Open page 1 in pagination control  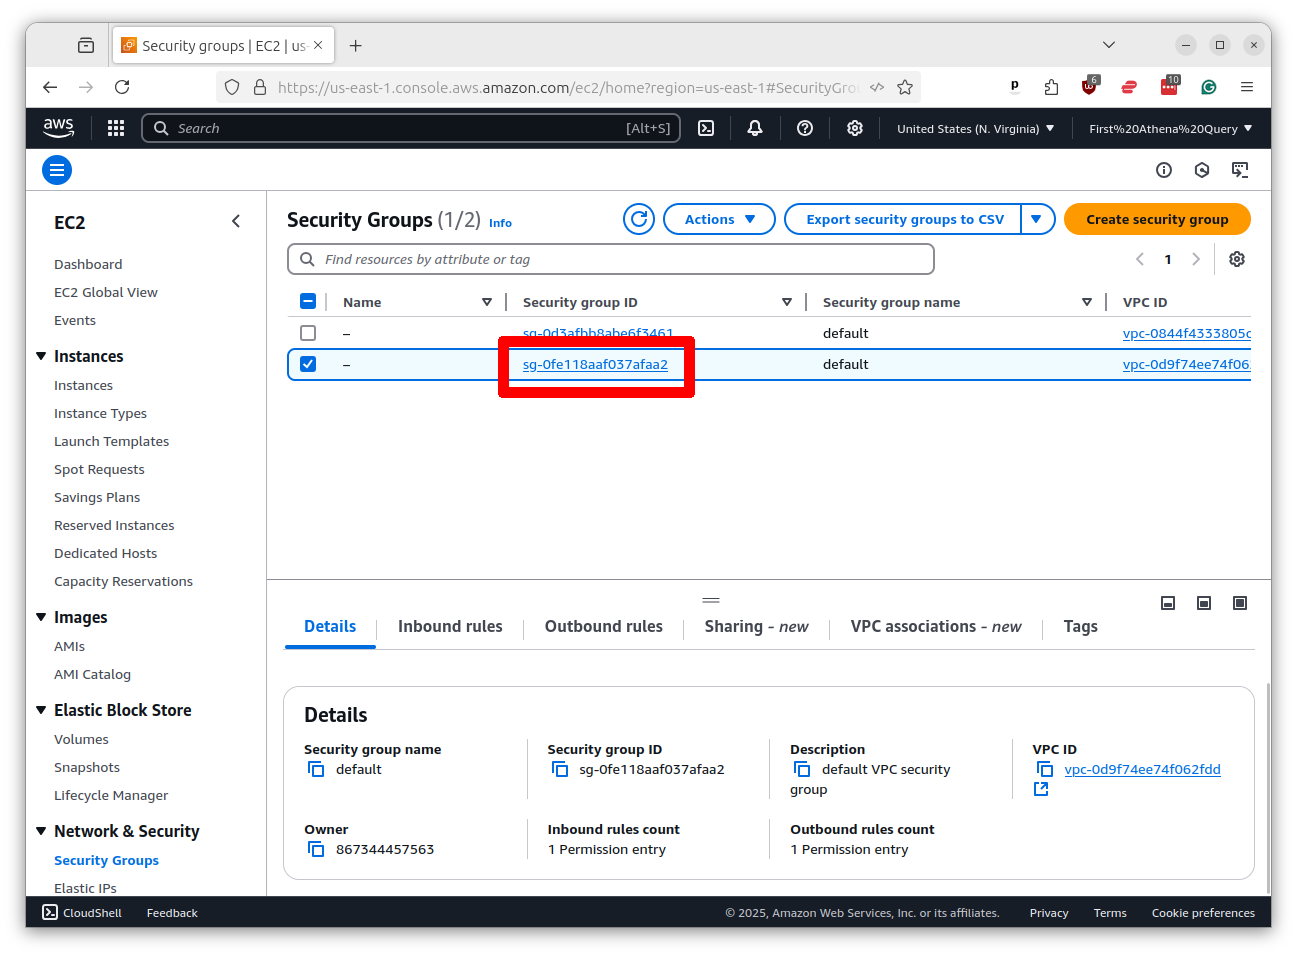click(1168, 258)
